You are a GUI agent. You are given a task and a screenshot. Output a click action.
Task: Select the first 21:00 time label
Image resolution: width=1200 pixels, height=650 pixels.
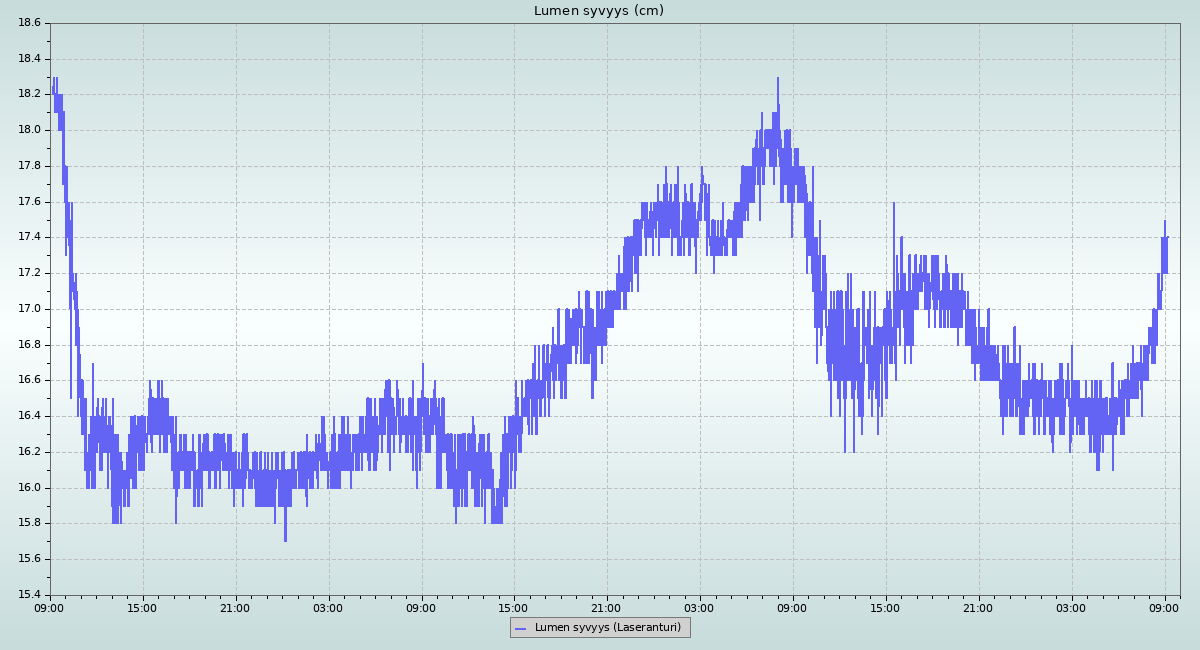pyautogui.click(x=235, y=608)
